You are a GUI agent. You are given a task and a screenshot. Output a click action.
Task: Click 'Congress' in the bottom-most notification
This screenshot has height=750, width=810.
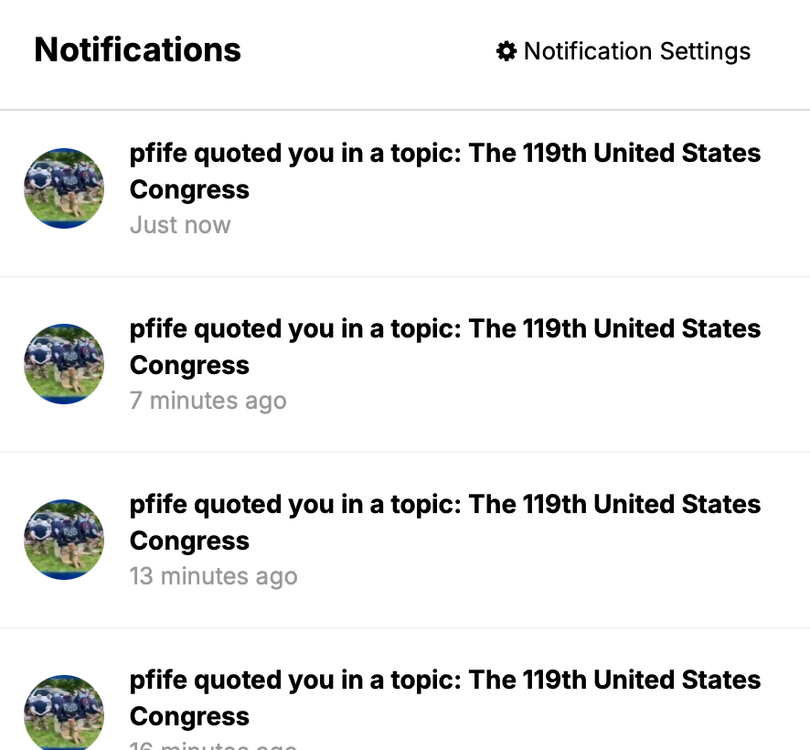[190, 717]
